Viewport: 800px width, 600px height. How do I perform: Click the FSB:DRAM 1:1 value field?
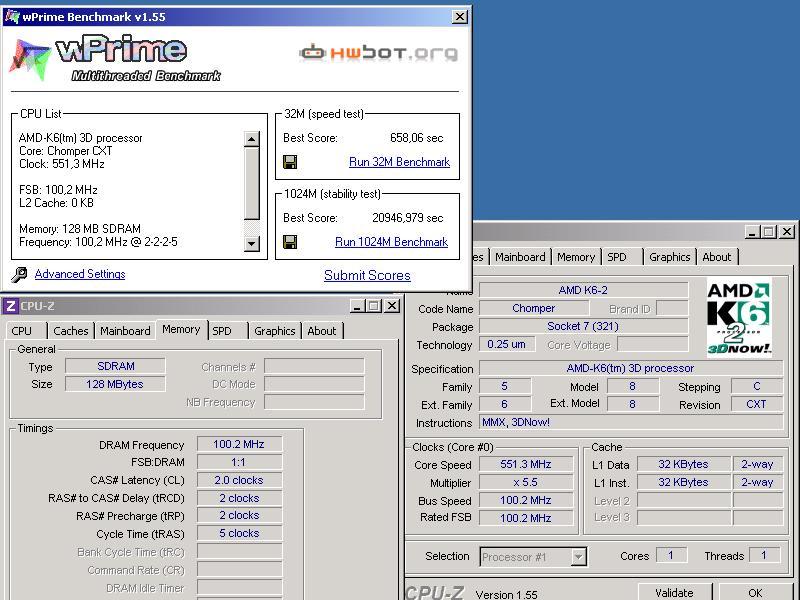click(239, 462)
